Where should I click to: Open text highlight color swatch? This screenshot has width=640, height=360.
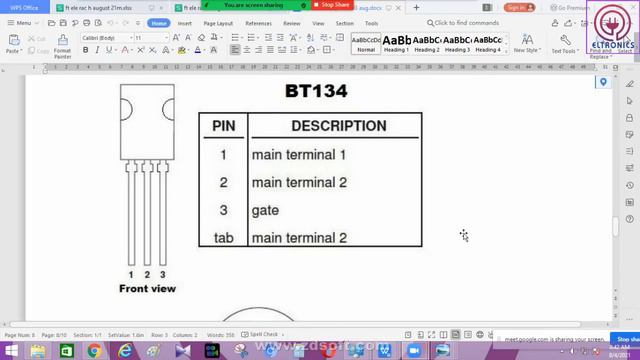pyautogui.click(x=182, y=50)
